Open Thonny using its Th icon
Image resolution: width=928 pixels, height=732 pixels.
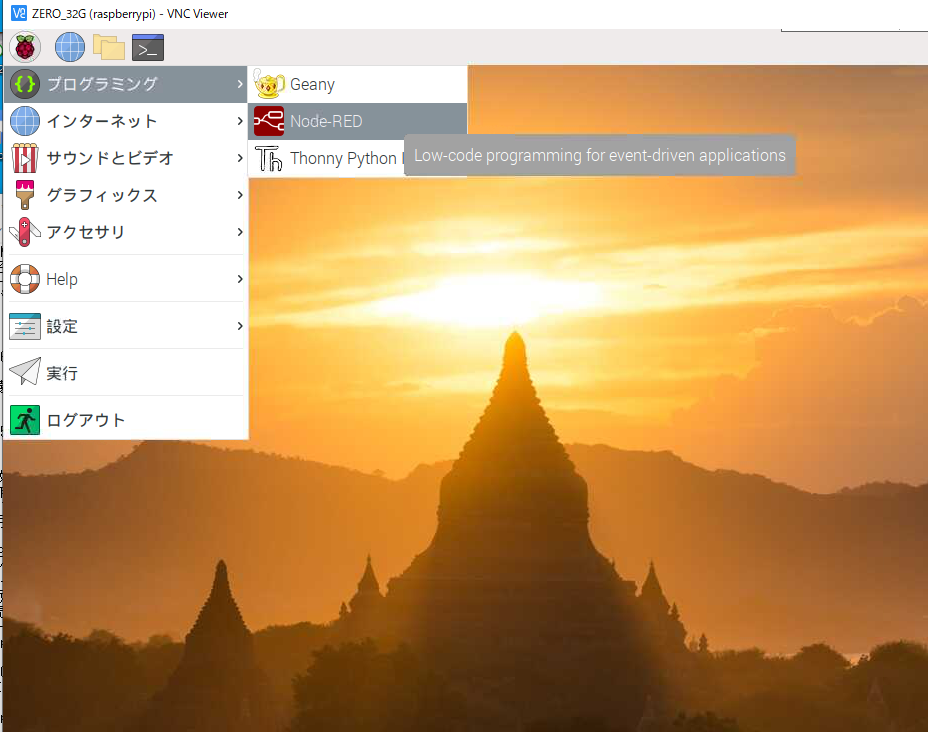pos(270,157)
